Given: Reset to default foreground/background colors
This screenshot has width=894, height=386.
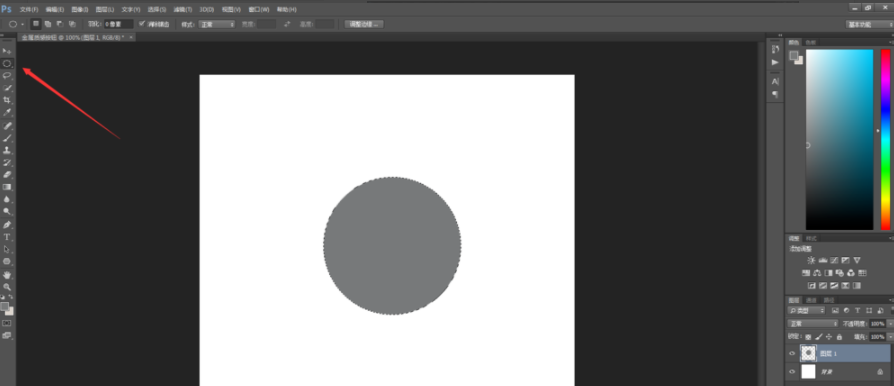Looking at the screenshot, I should point(3,298).
